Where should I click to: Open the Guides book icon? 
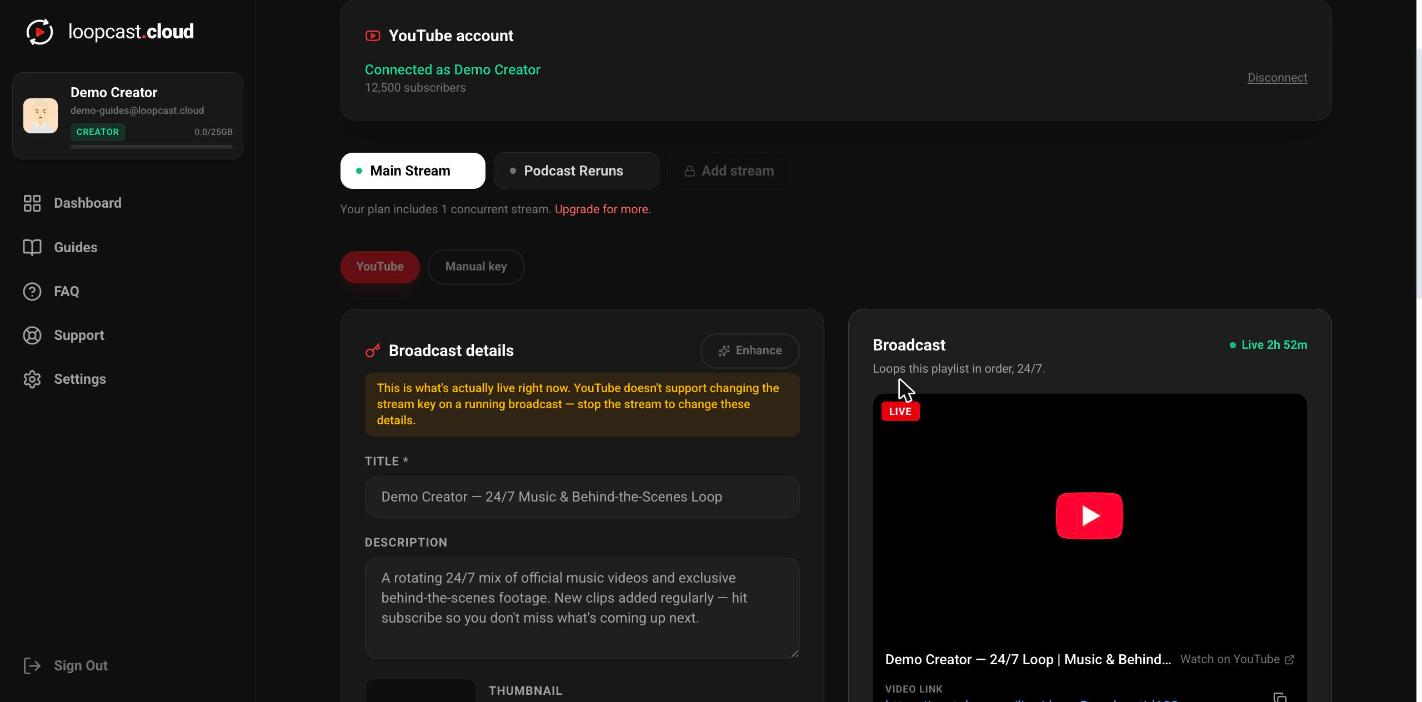coord(32,247)
